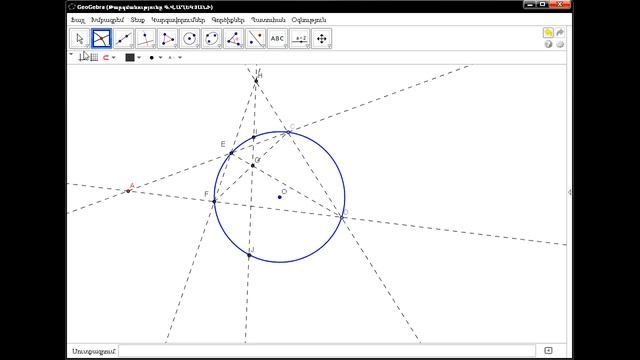Click inside the input bar field
The width and height of the screenshot is (640, 360).
(327, 351)
